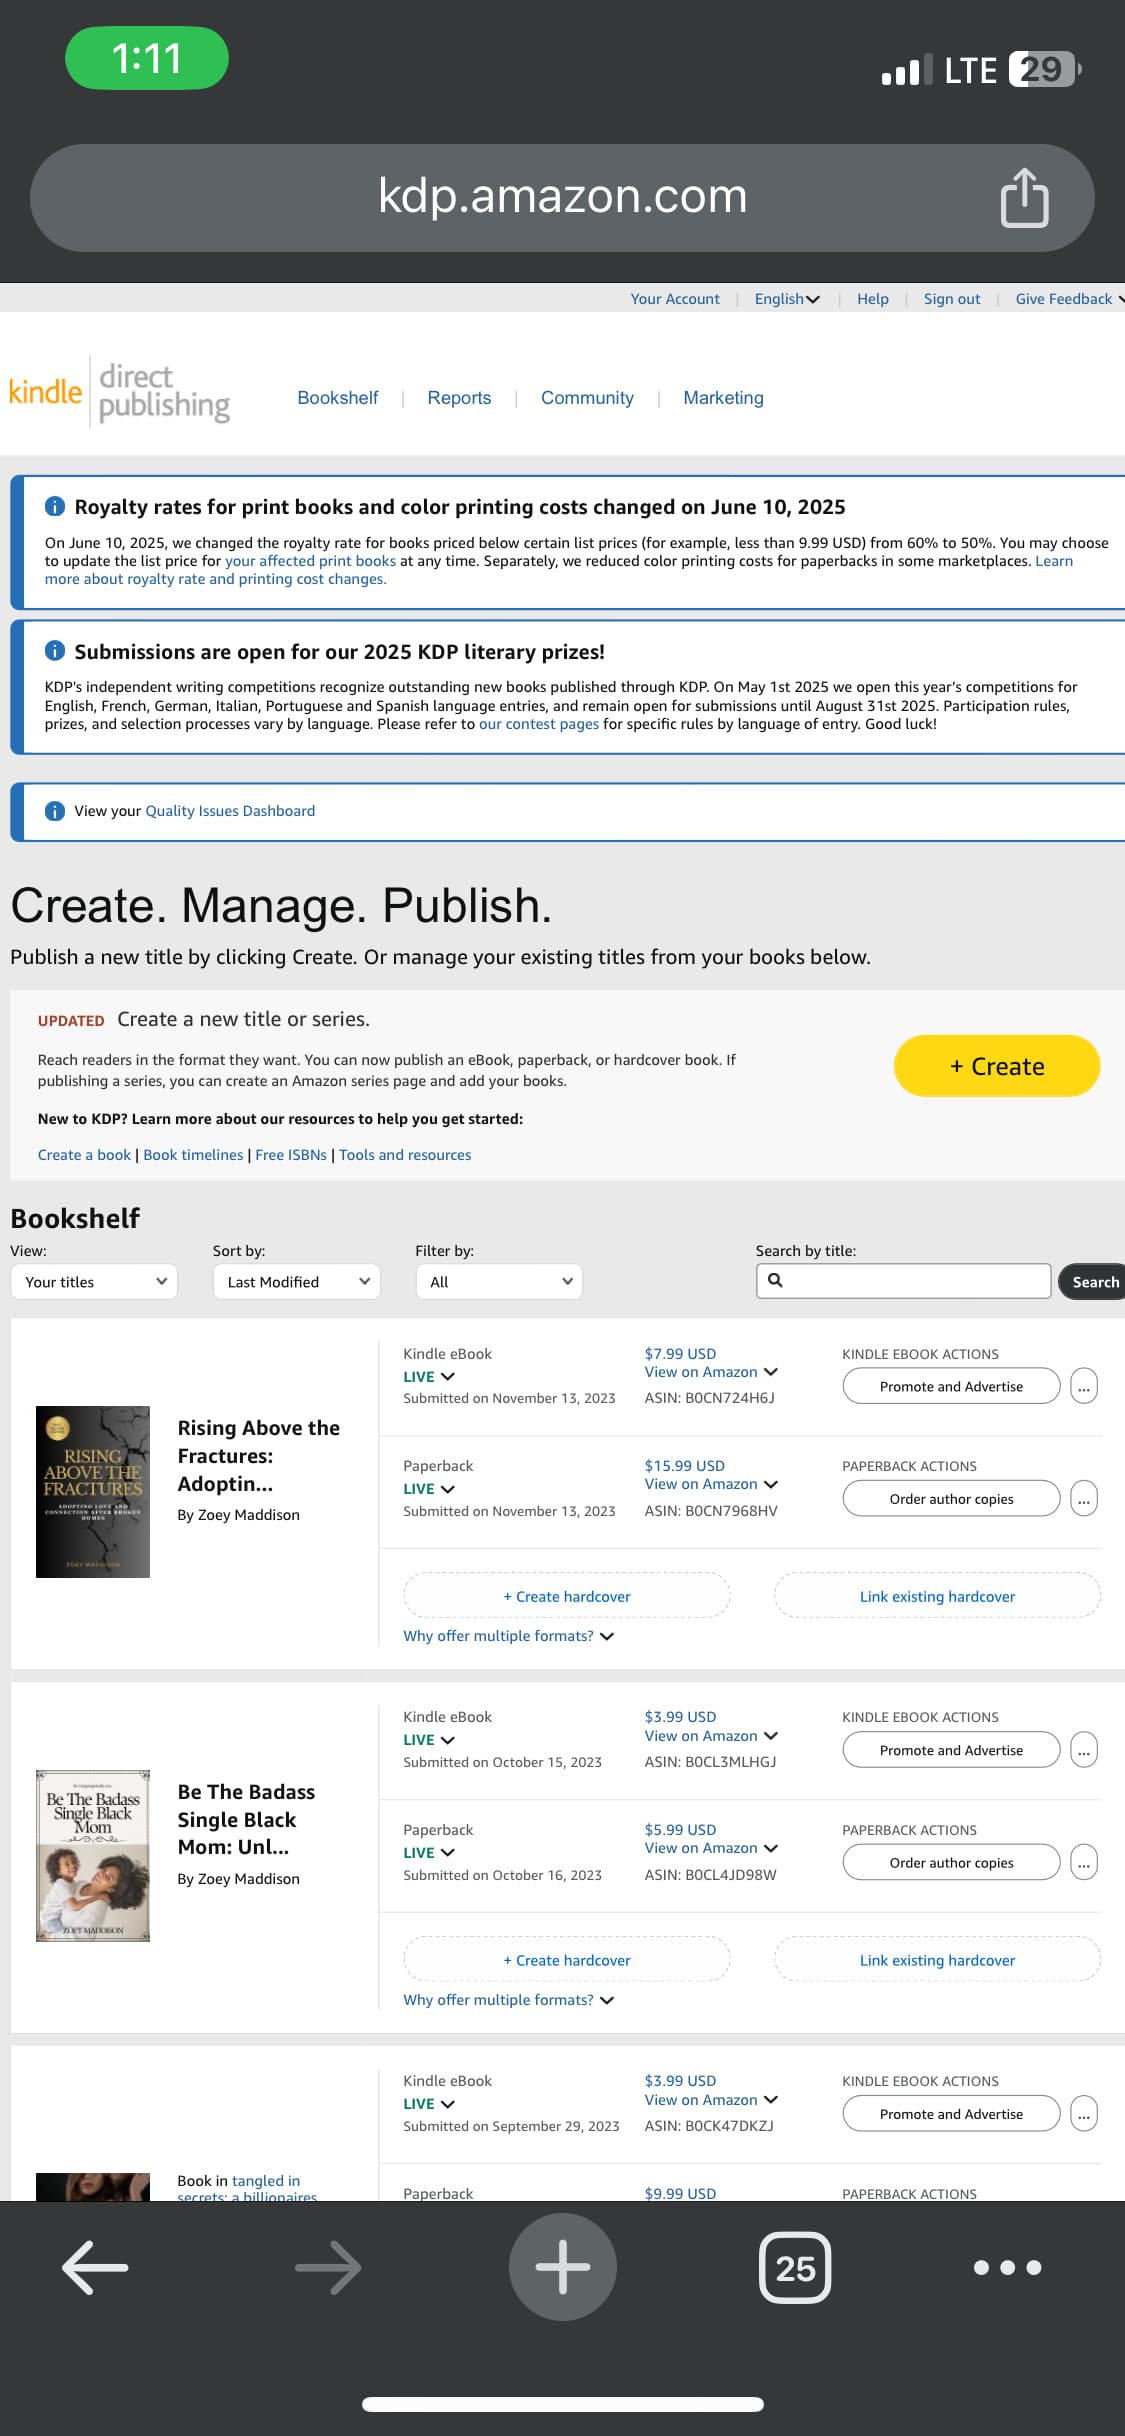Expand View on Amazon for $5.99 paperback
Viewport: 1125px width, 2436px height.
[711, 1848]
